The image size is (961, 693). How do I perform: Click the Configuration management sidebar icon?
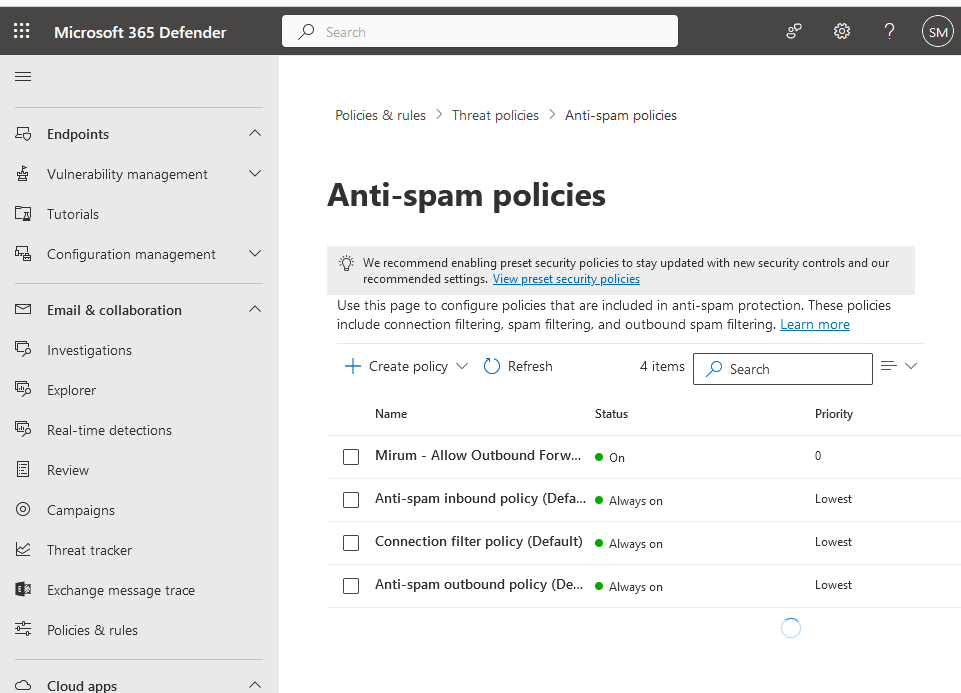(23, 254)
